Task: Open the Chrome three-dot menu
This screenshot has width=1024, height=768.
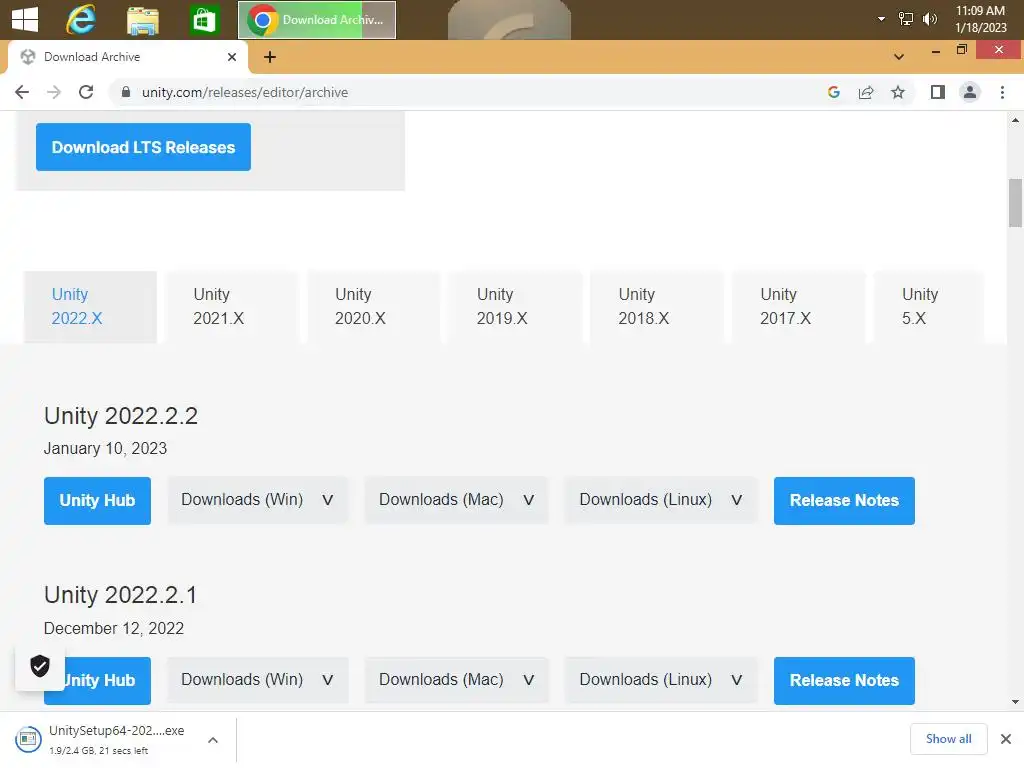Action: point(1002,92)
